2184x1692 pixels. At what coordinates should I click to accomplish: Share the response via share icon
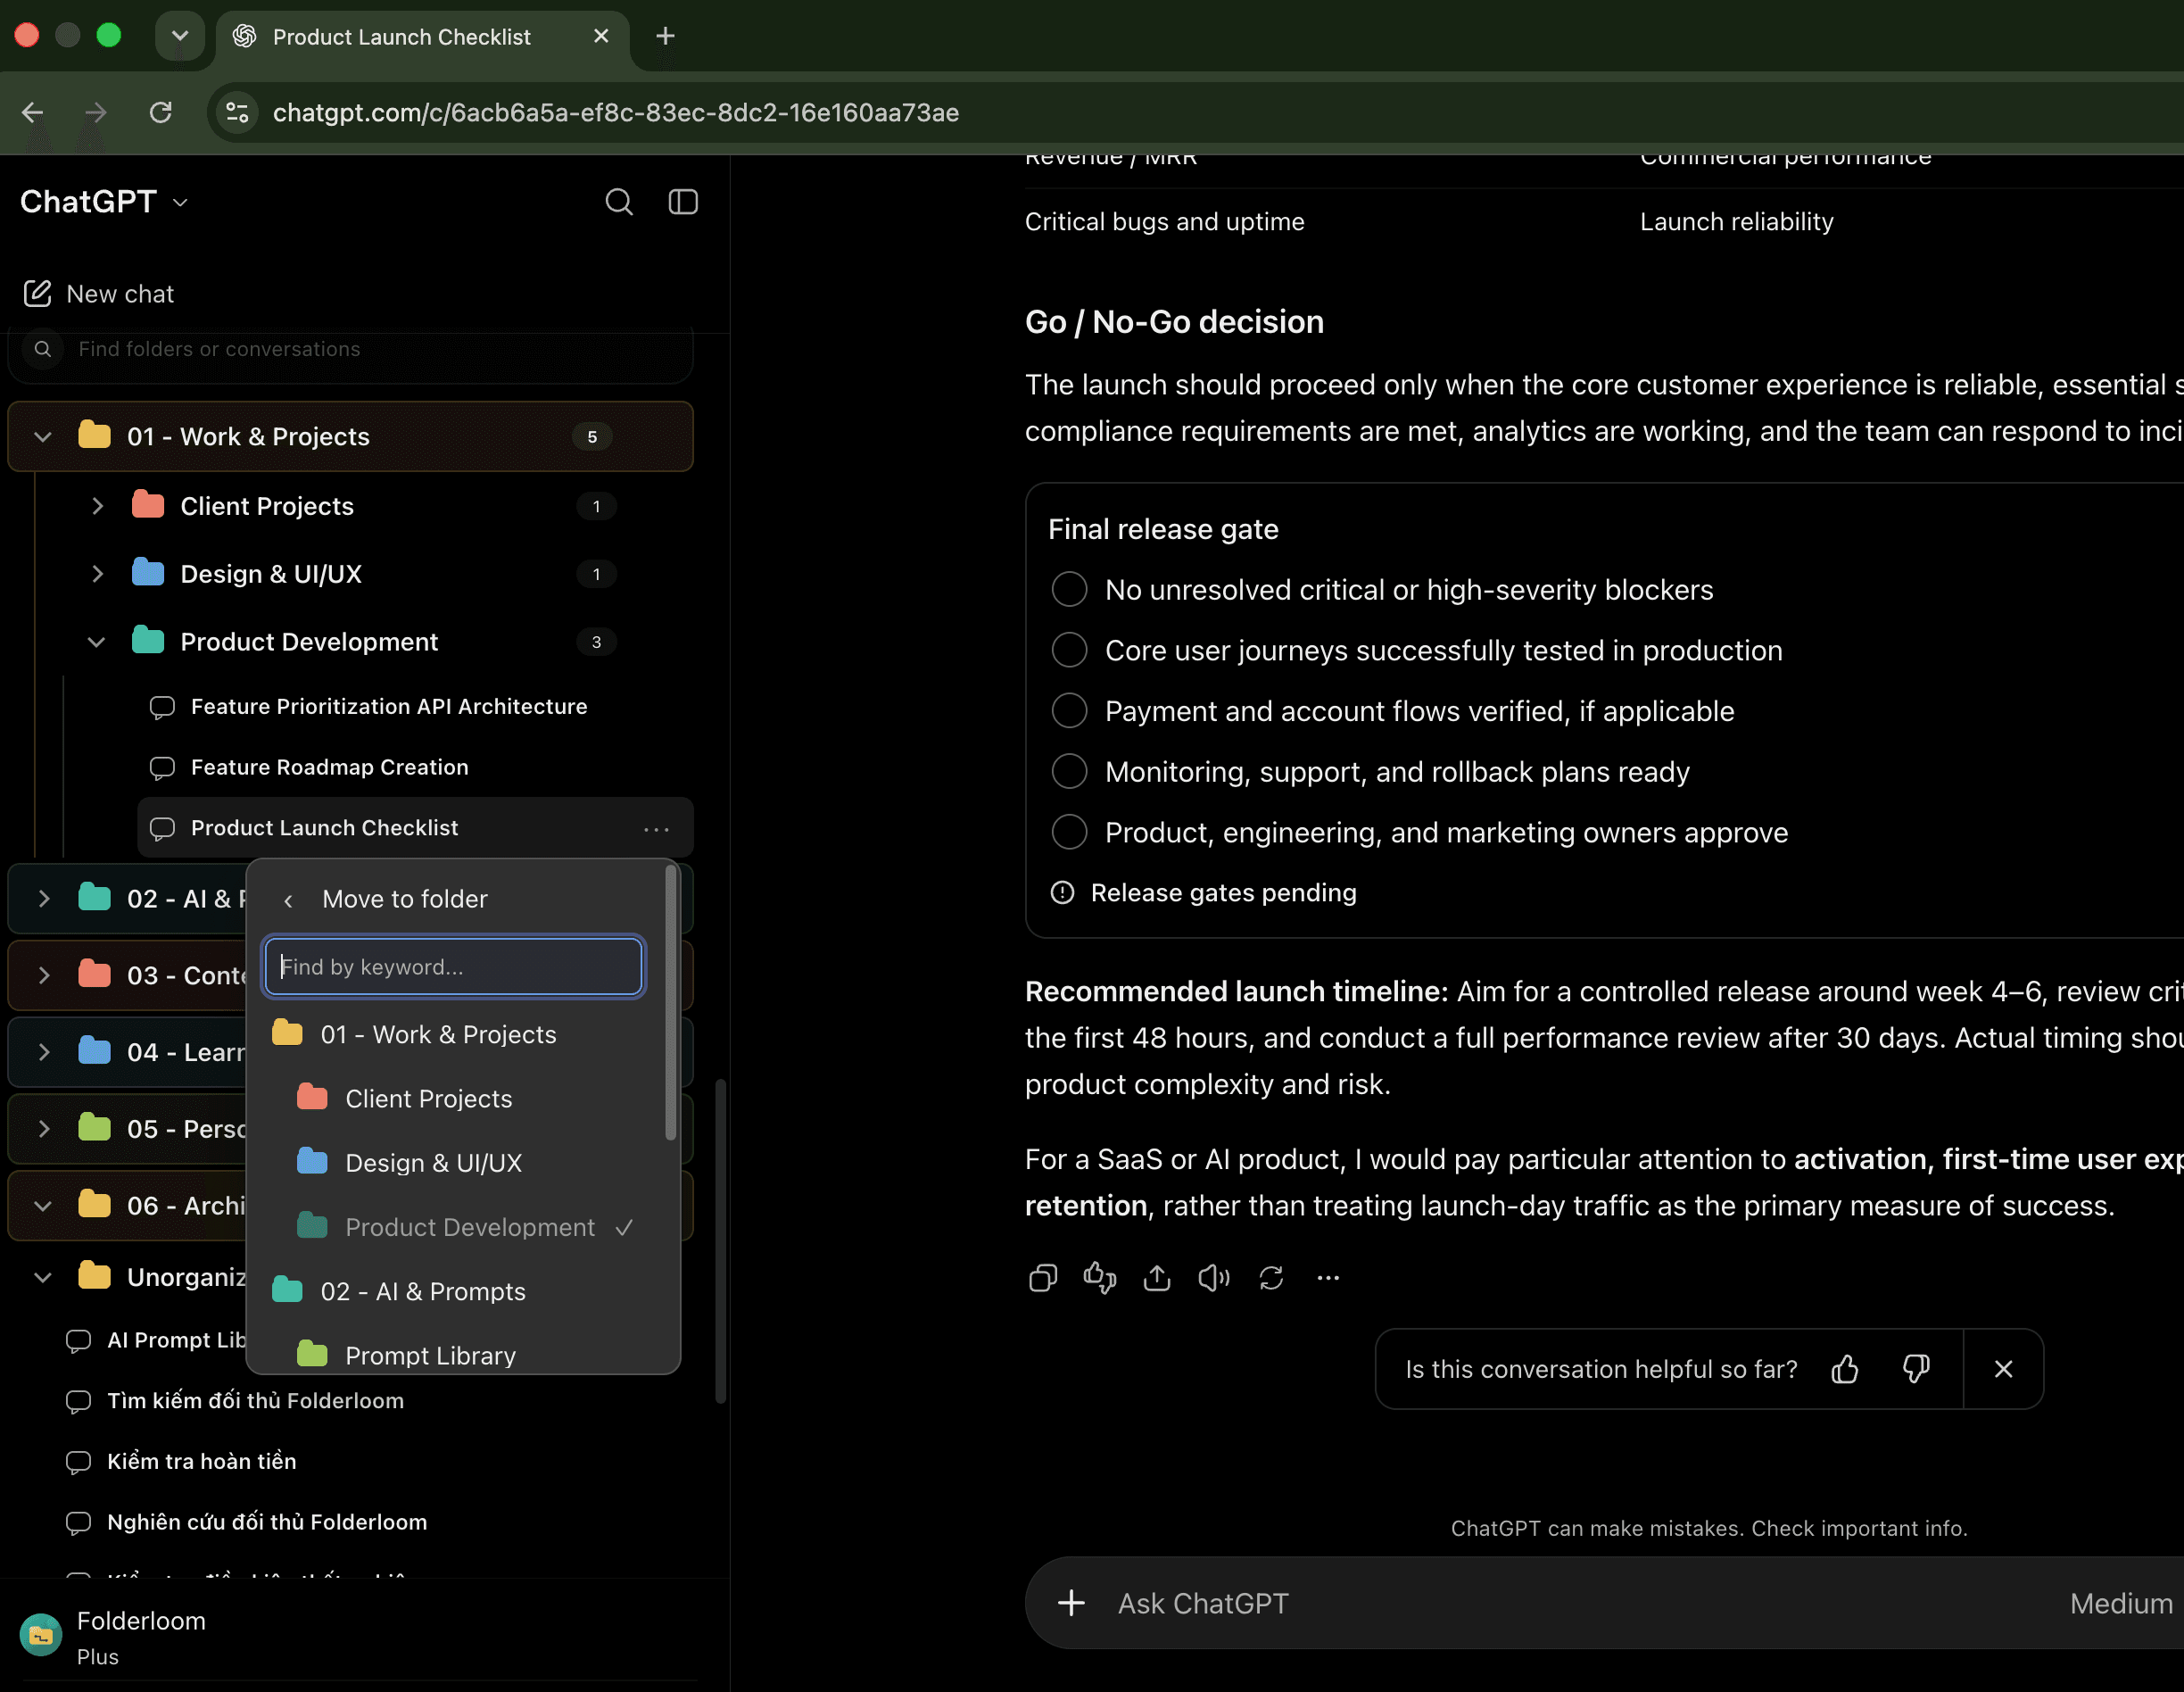pyautogui.click(x=1157, y=1278)
